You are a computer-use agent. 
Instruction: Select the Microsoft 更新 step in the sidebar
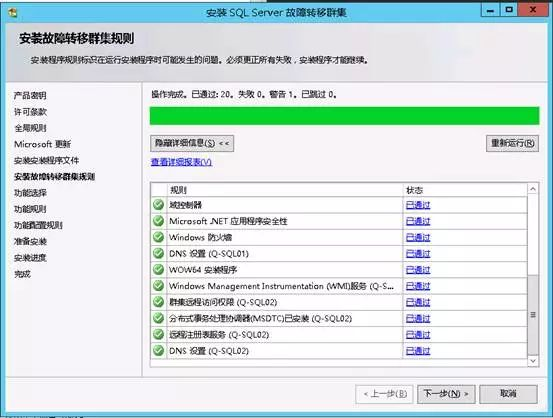pyautogui.click(x=42, y=144)
